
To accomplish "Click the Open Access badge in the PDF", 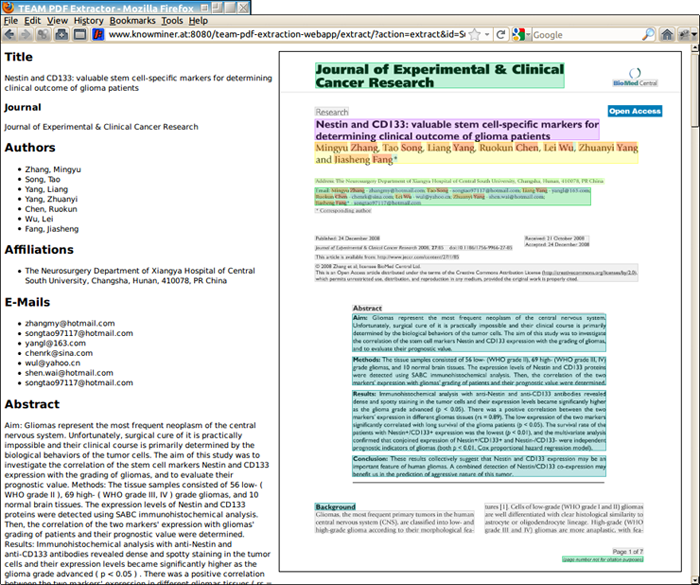I will point(635,111).
